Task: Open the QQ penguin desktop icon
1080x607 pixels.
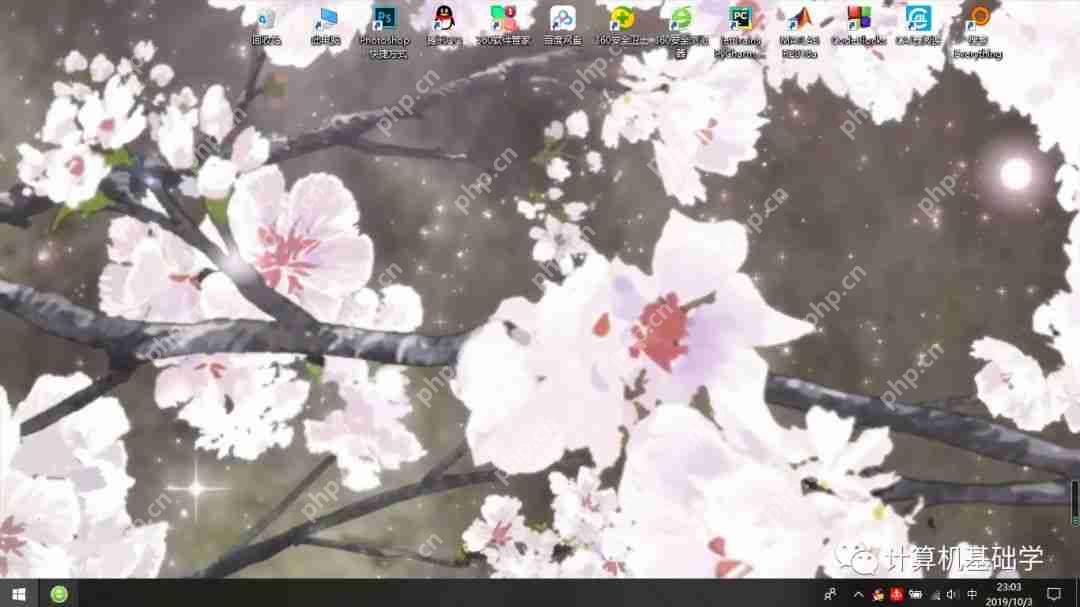Action: tap(444, 22)
